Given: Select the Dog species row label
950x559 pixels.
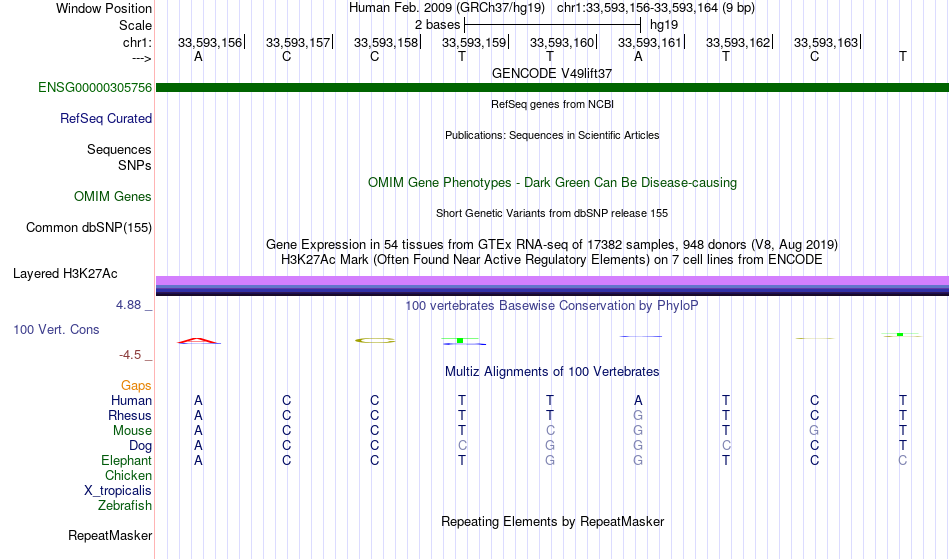Looking at the screenshot, I should click(x=140, y=446).
